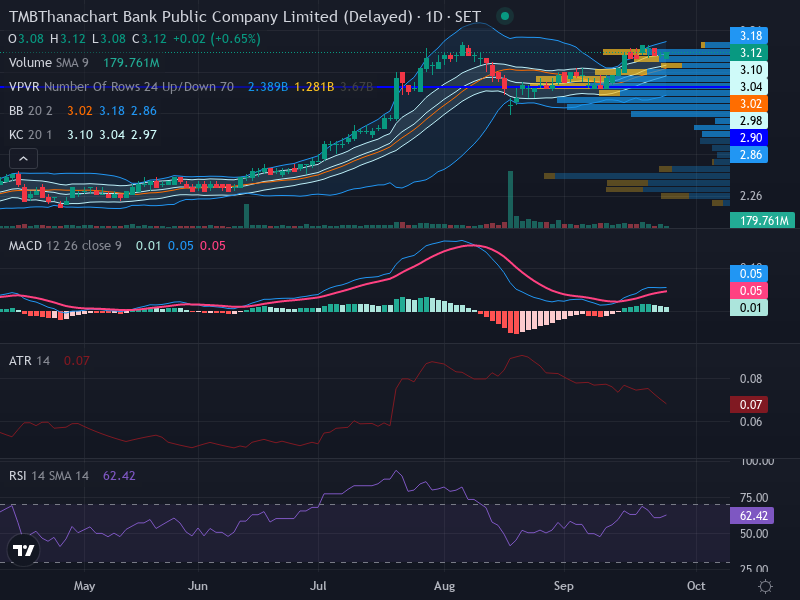Click the 2.98 price axis tag
The image size is (800, 600).
pos(749,120)
